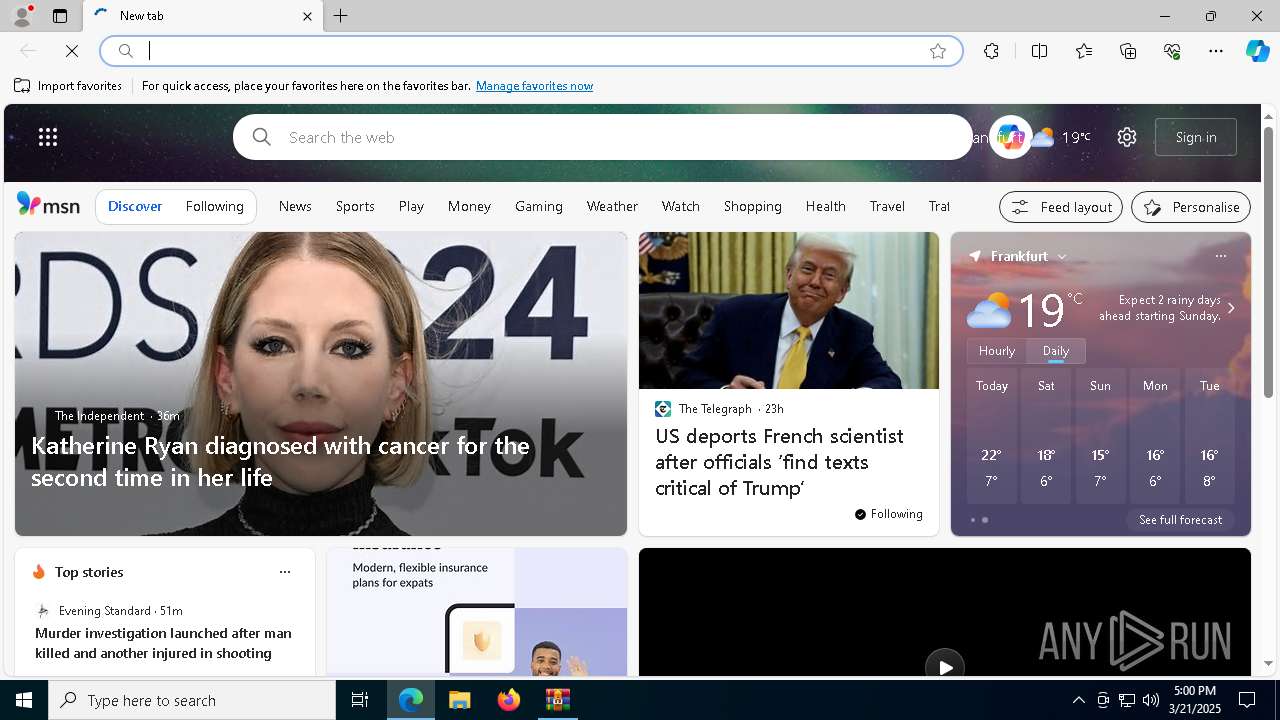Select the Discover feed tab

click(135, 206)
